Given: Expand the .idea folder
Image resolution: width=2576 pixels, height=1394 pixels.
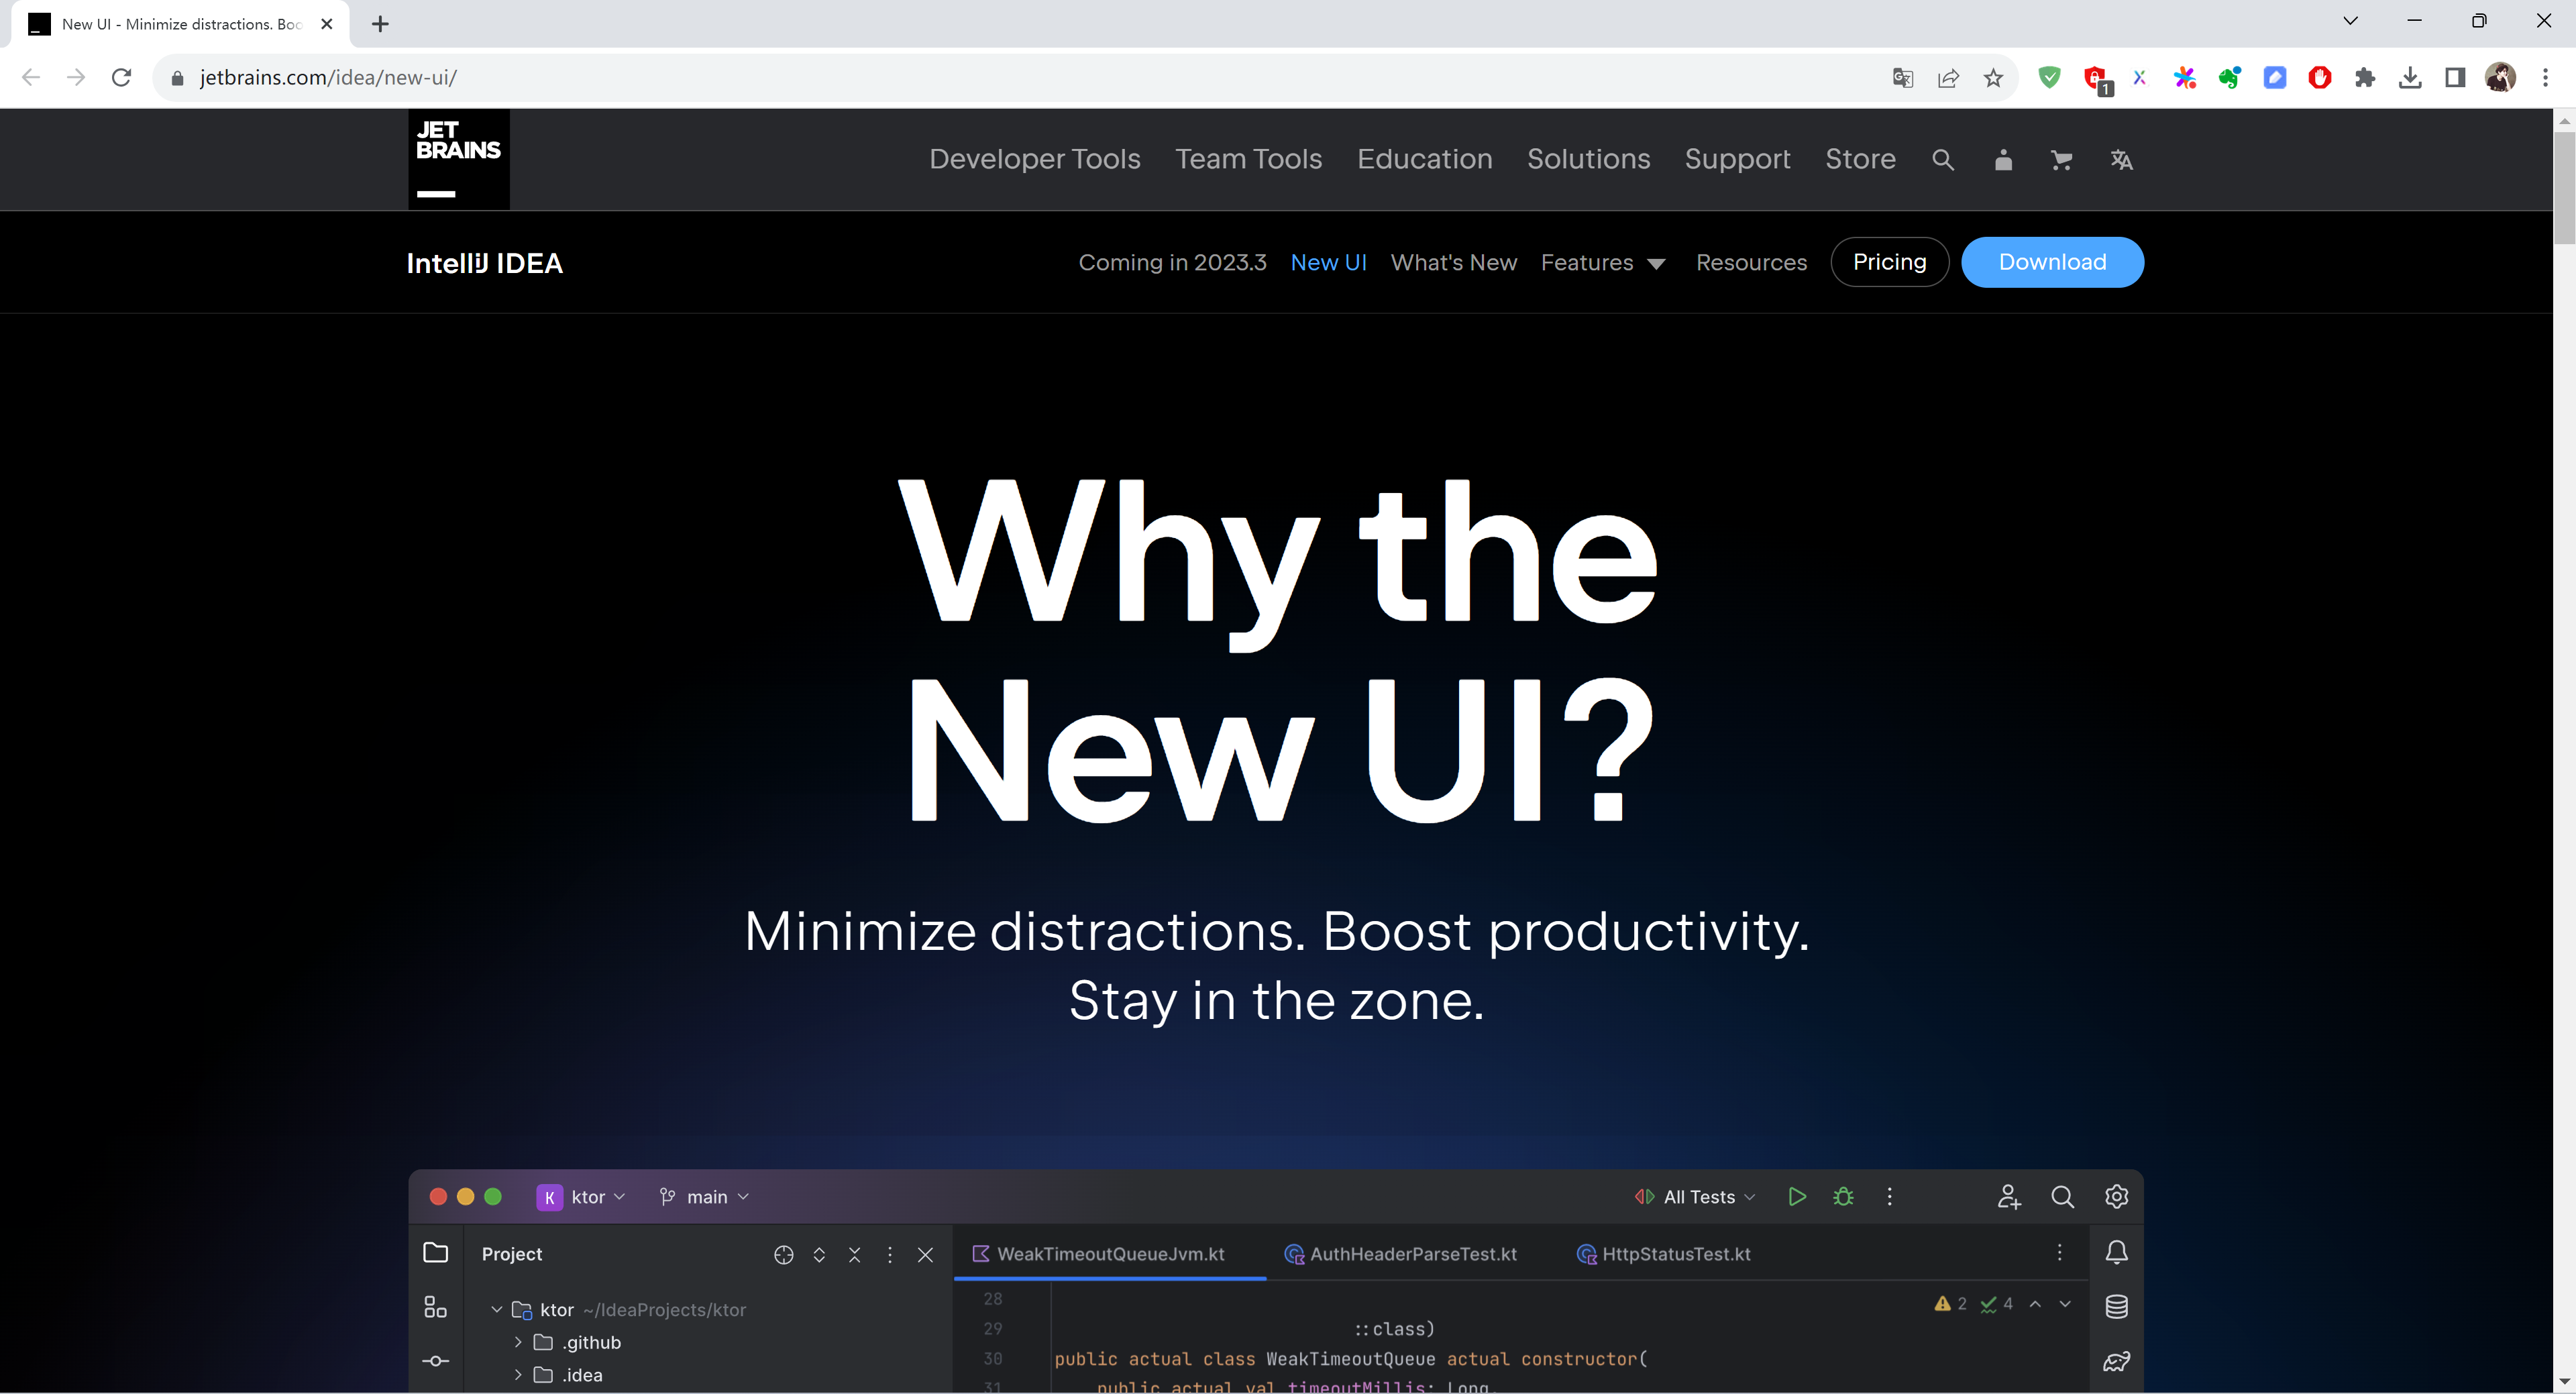Looking at the screenshot, I should 518,1376.
